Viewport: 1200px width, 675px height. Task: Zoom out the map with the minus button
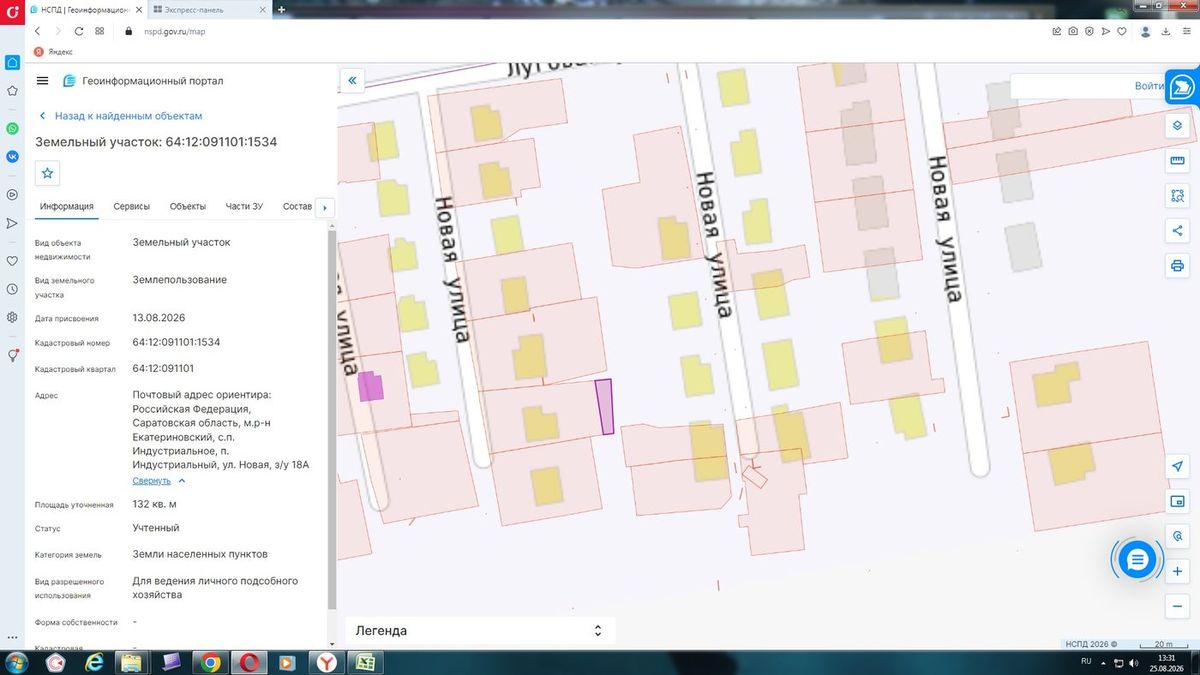(x=1178, y=606)
